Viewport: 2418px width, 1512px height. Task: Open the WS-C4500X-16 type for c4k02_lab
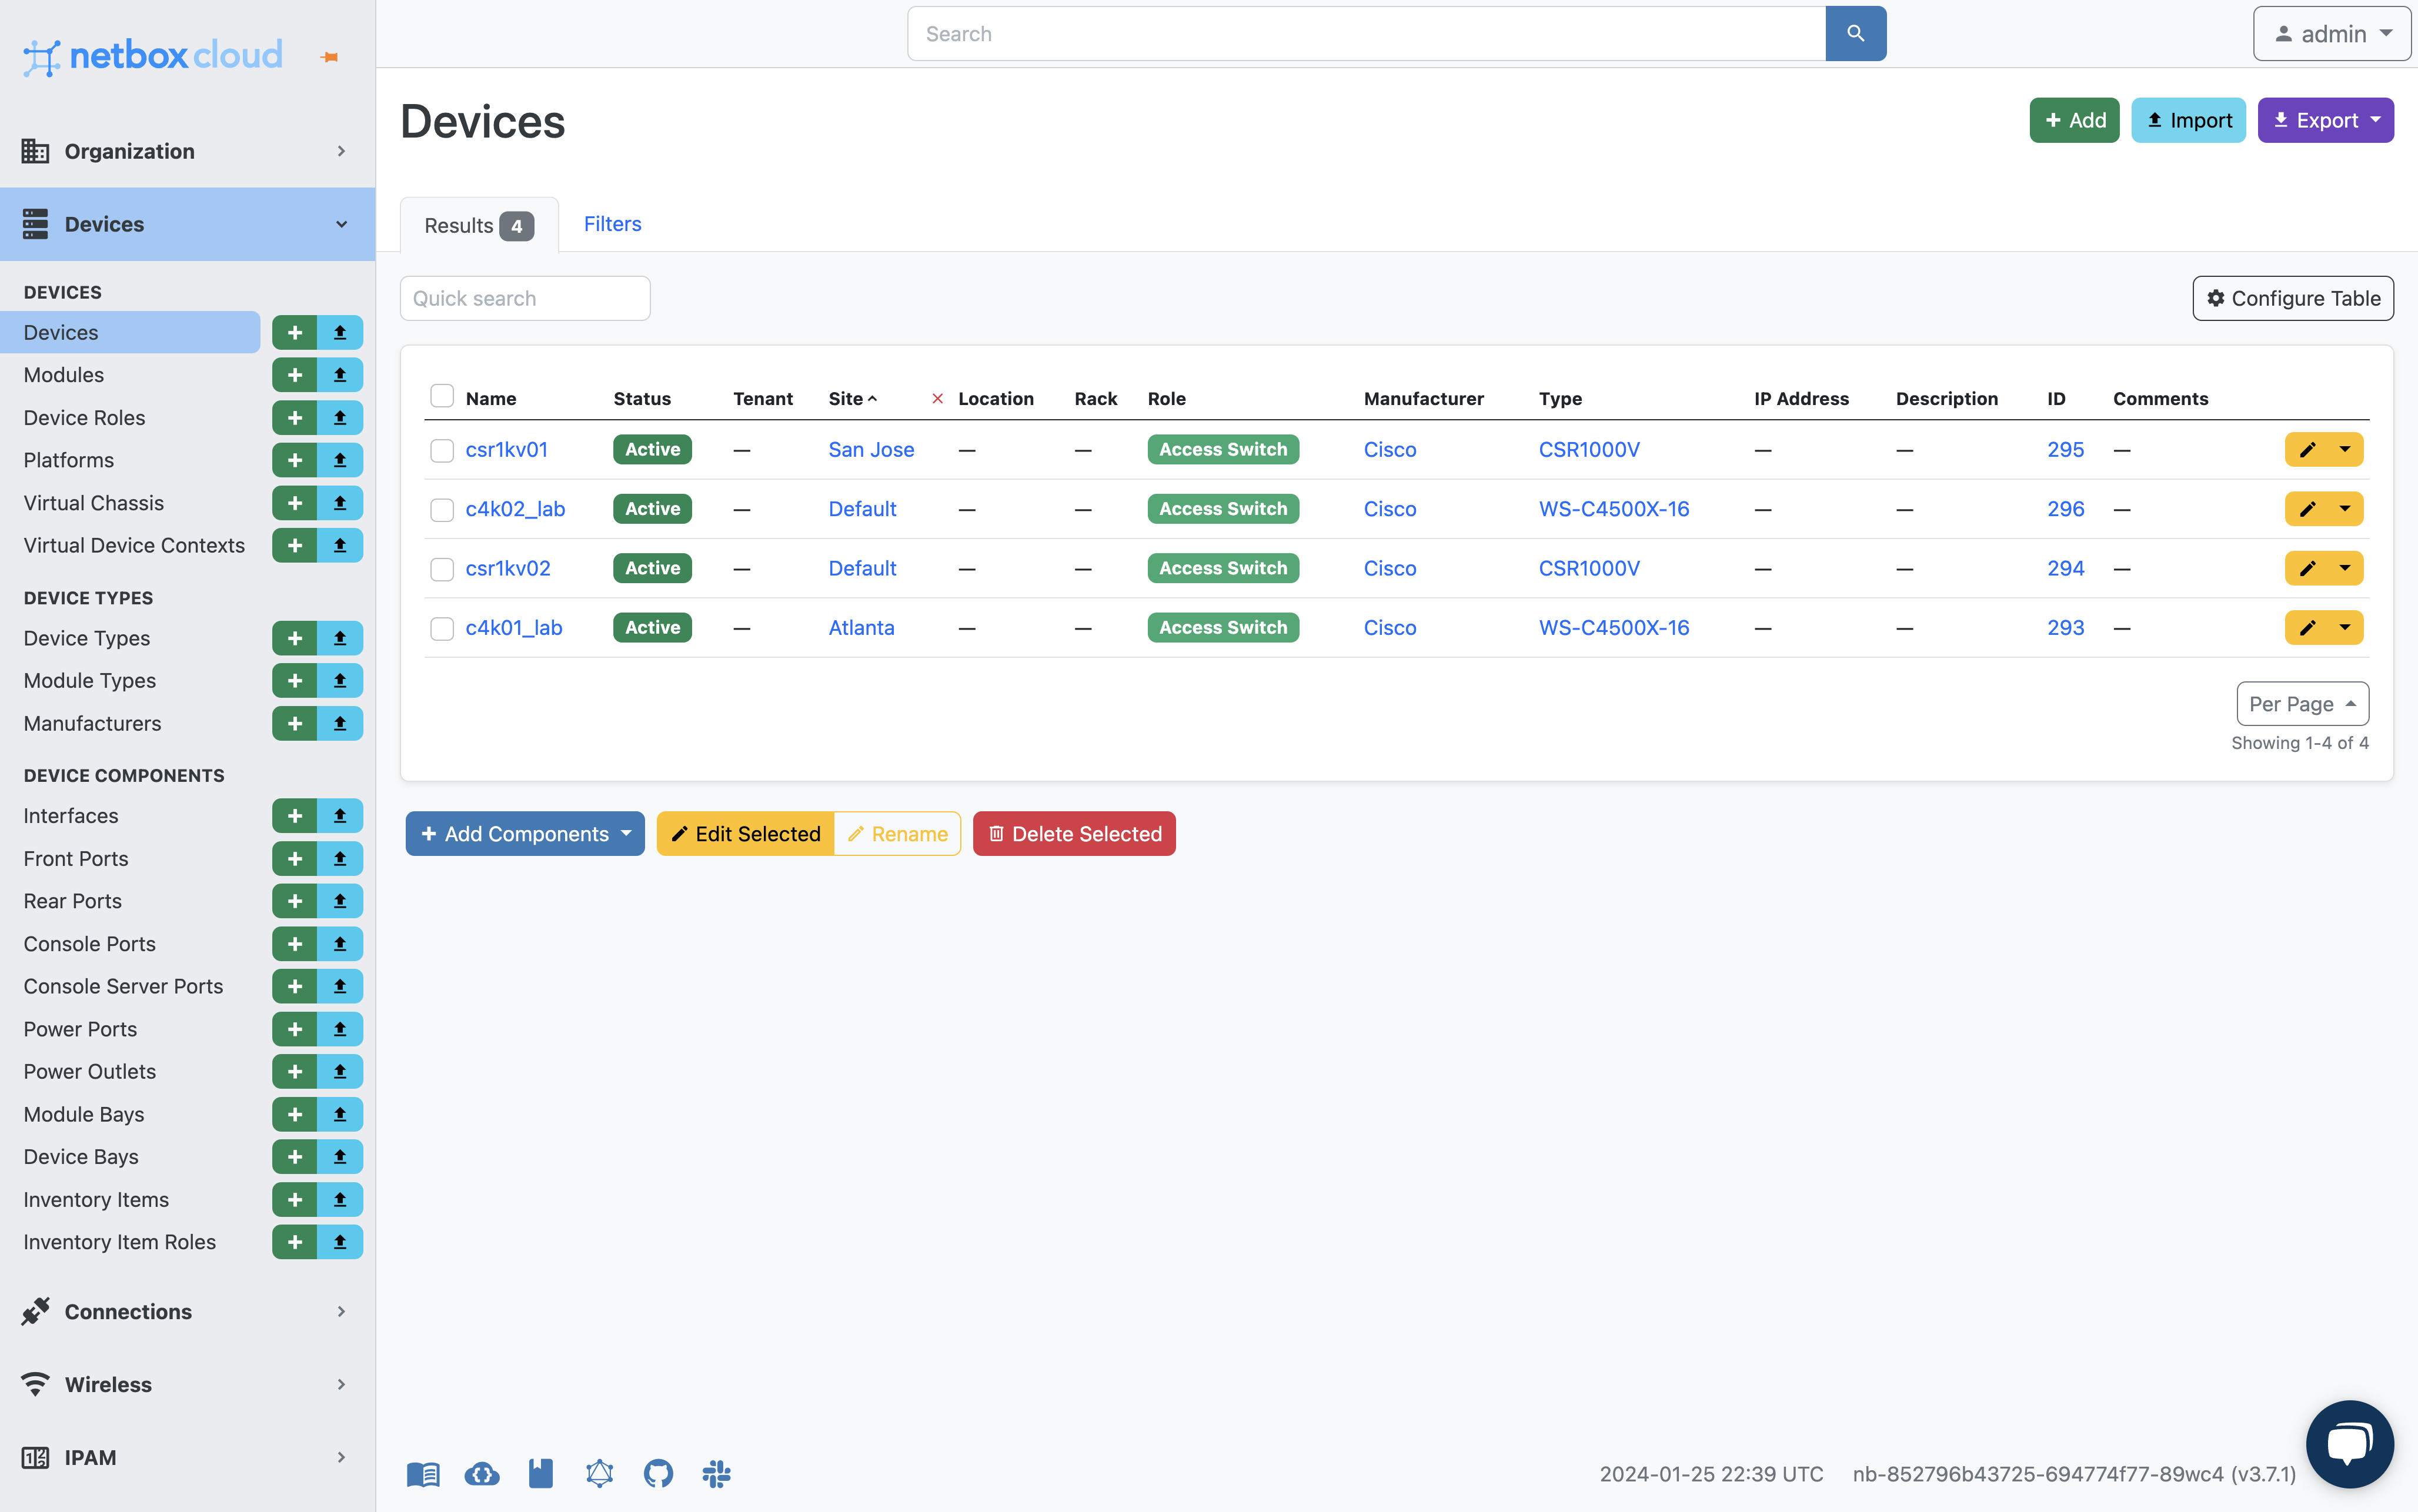(1613, 508)
